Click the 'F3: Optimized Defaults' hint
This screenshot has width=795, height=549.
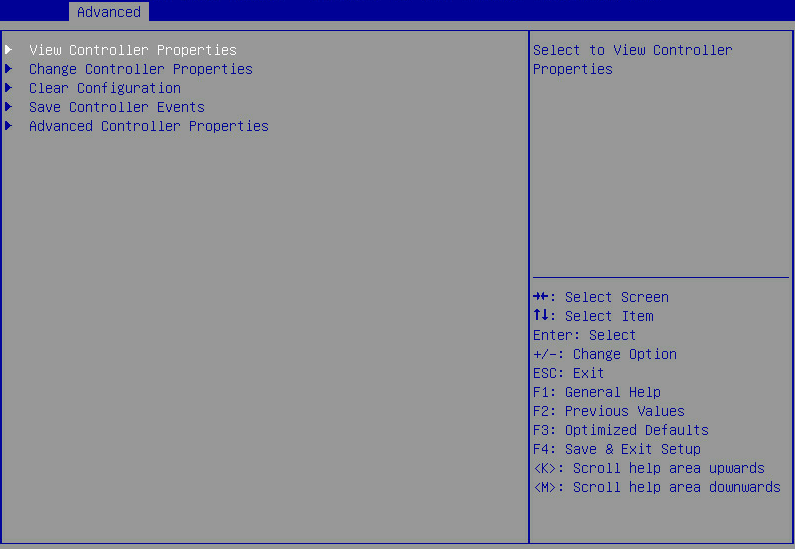point(621,430)
